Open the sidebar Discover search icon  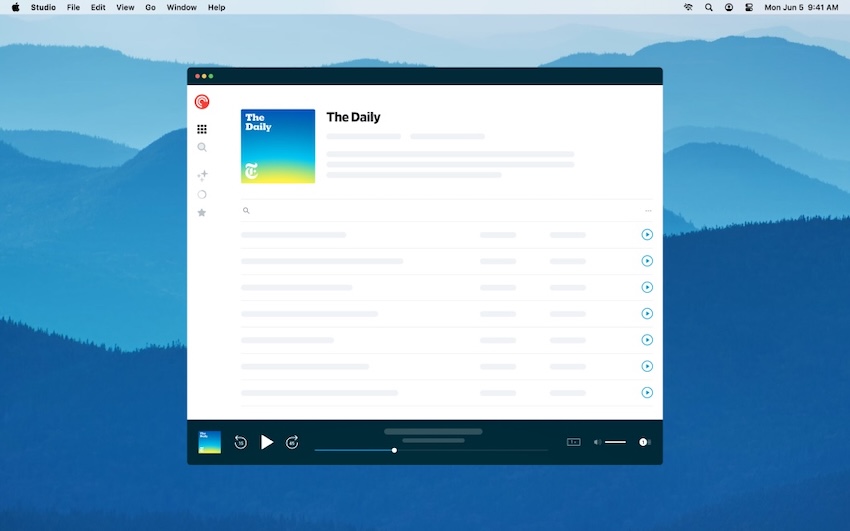point(202,147)
